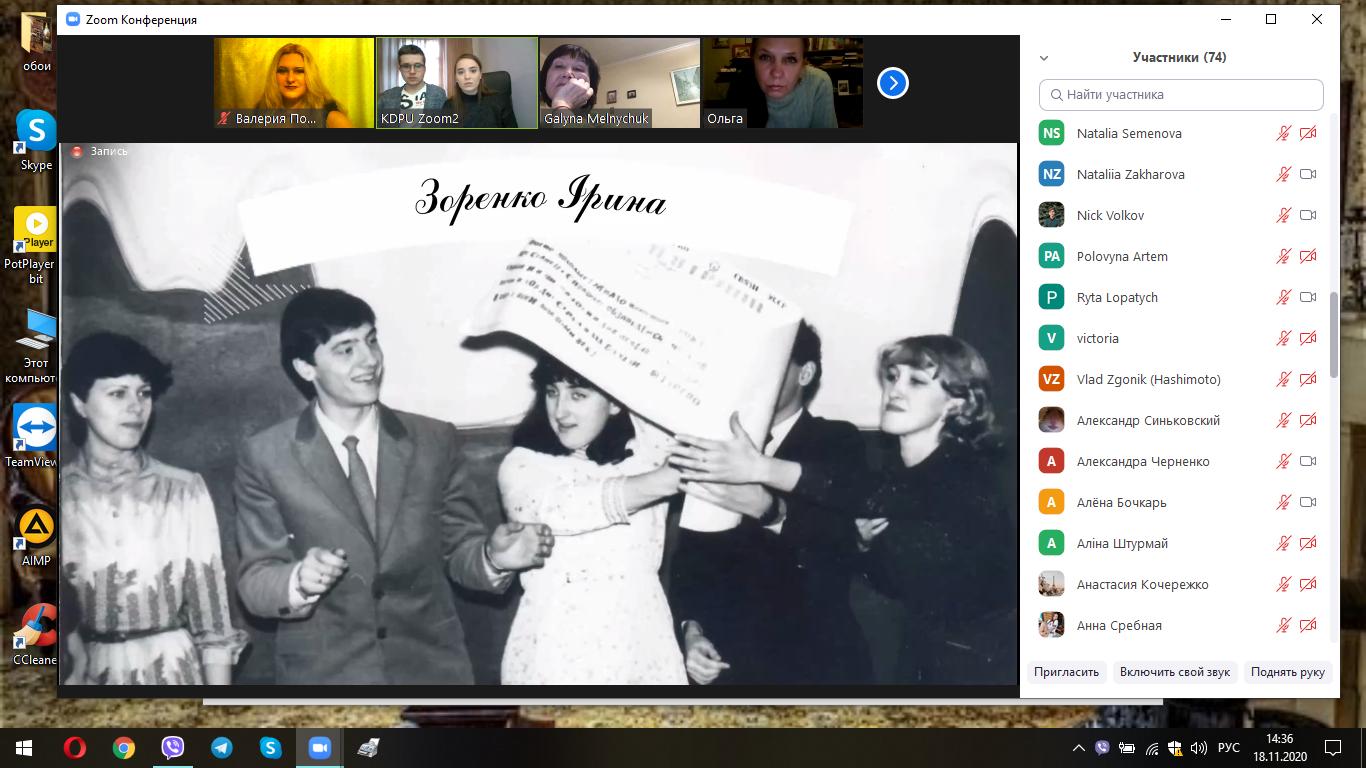Click the Zoom icon in taskbar

[319, 747]
